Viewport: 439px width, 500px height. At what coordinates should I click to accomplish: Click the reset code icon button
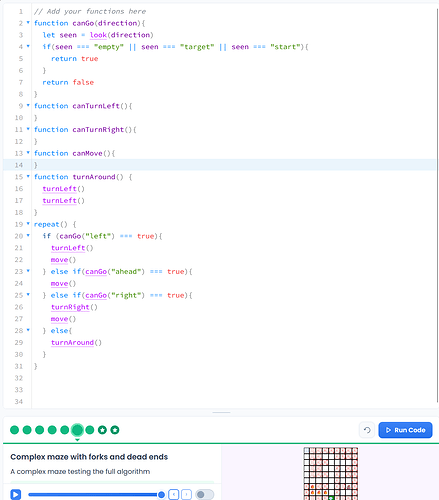(367, 430)
